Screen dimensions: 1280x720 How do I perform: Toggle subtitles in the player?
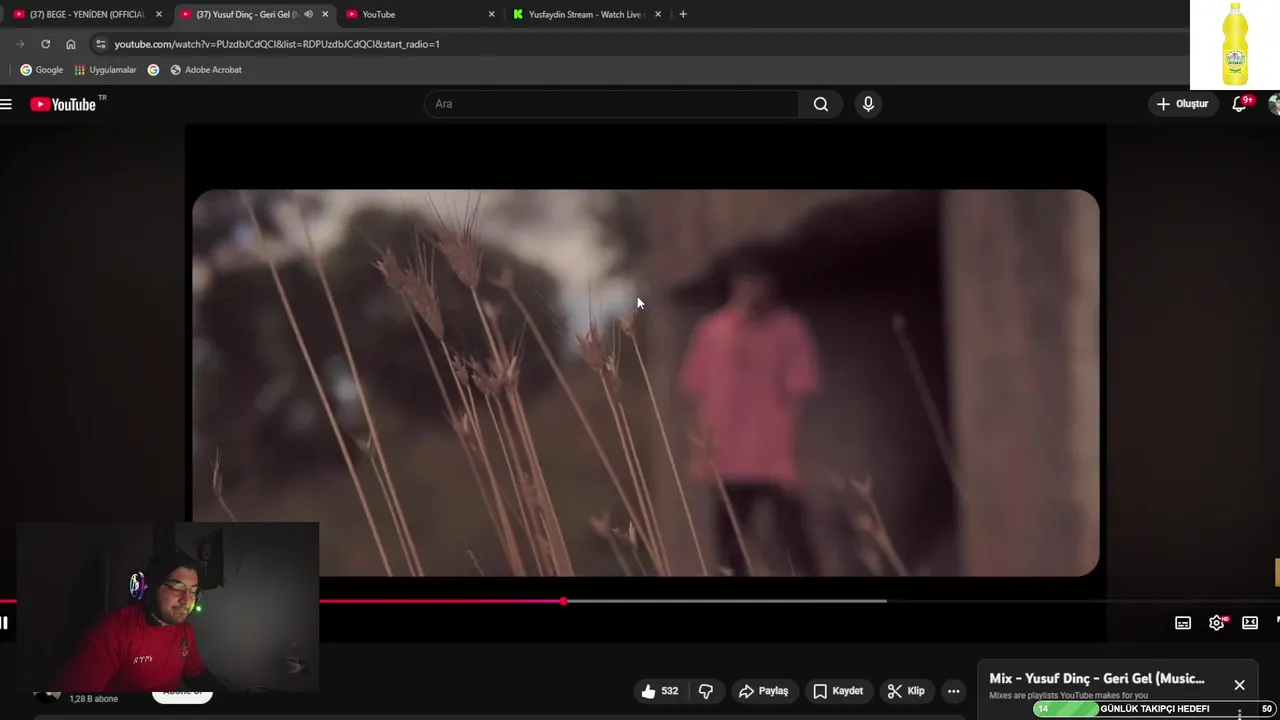1183,623
